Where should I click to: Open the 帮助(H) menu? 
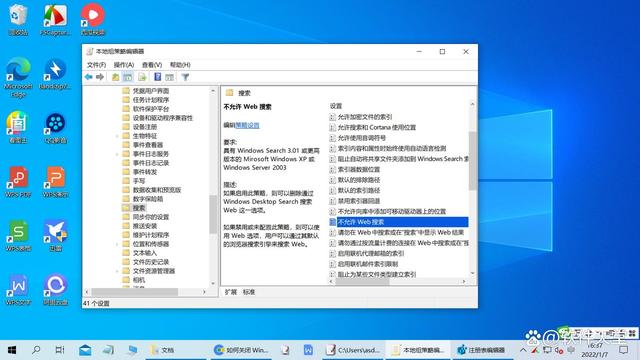tap(180, 64)
